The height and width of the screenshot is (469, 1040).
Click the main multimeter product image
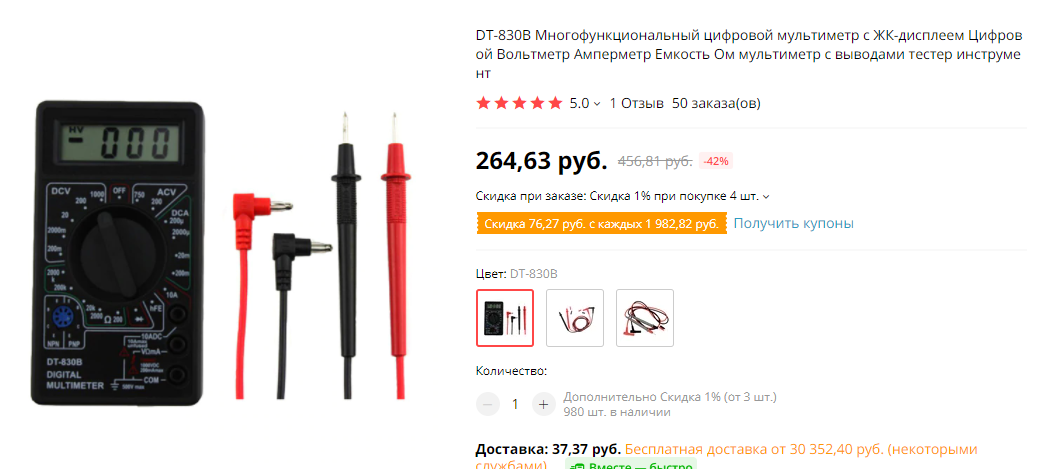[117, 253]
